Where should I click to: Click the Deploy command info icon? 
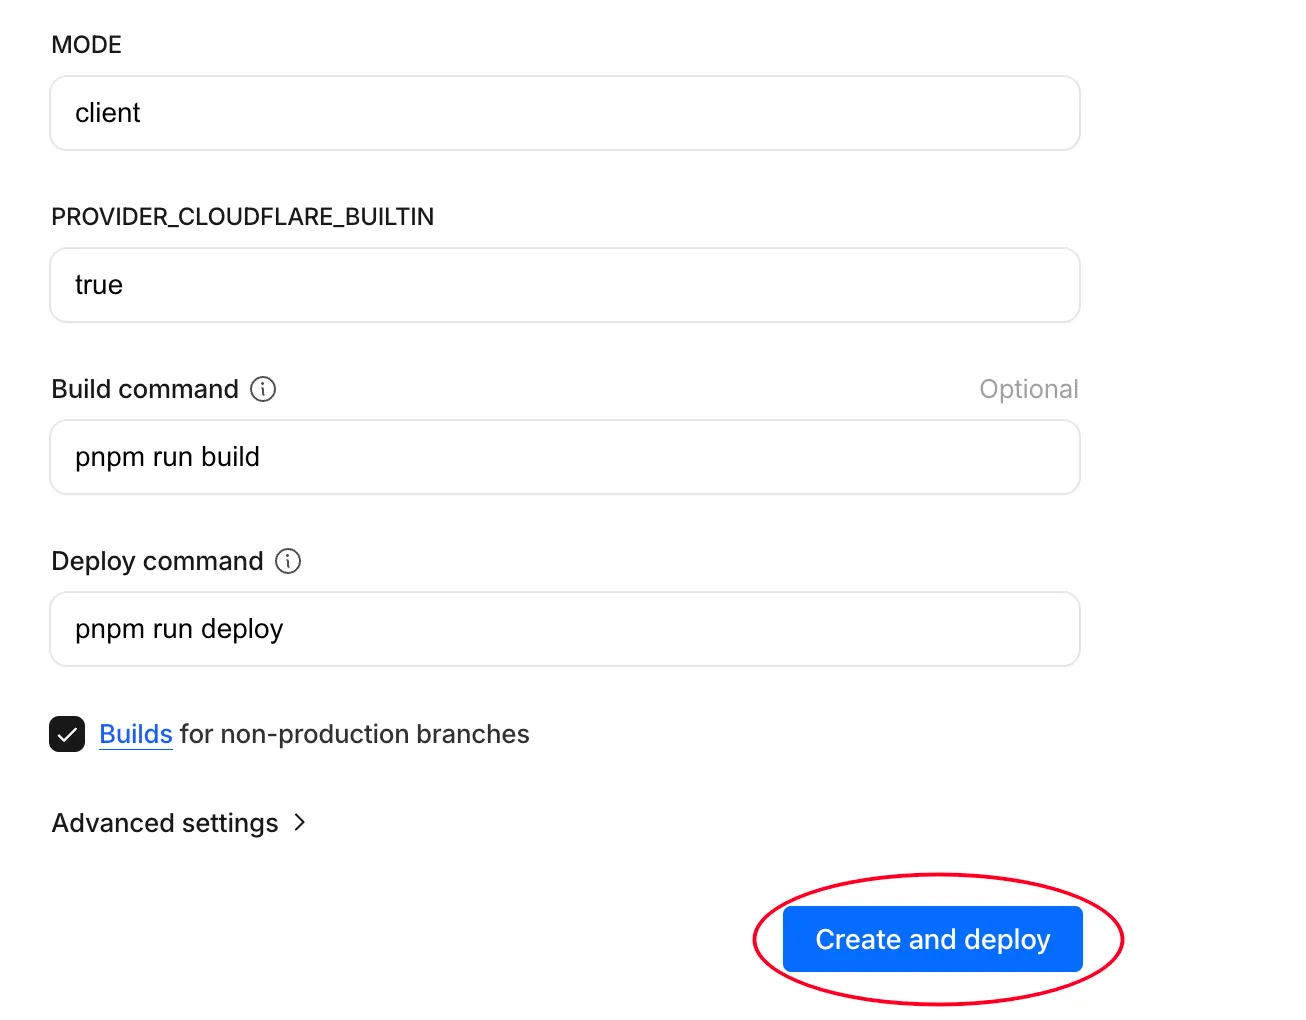click(x=288, y=561)
